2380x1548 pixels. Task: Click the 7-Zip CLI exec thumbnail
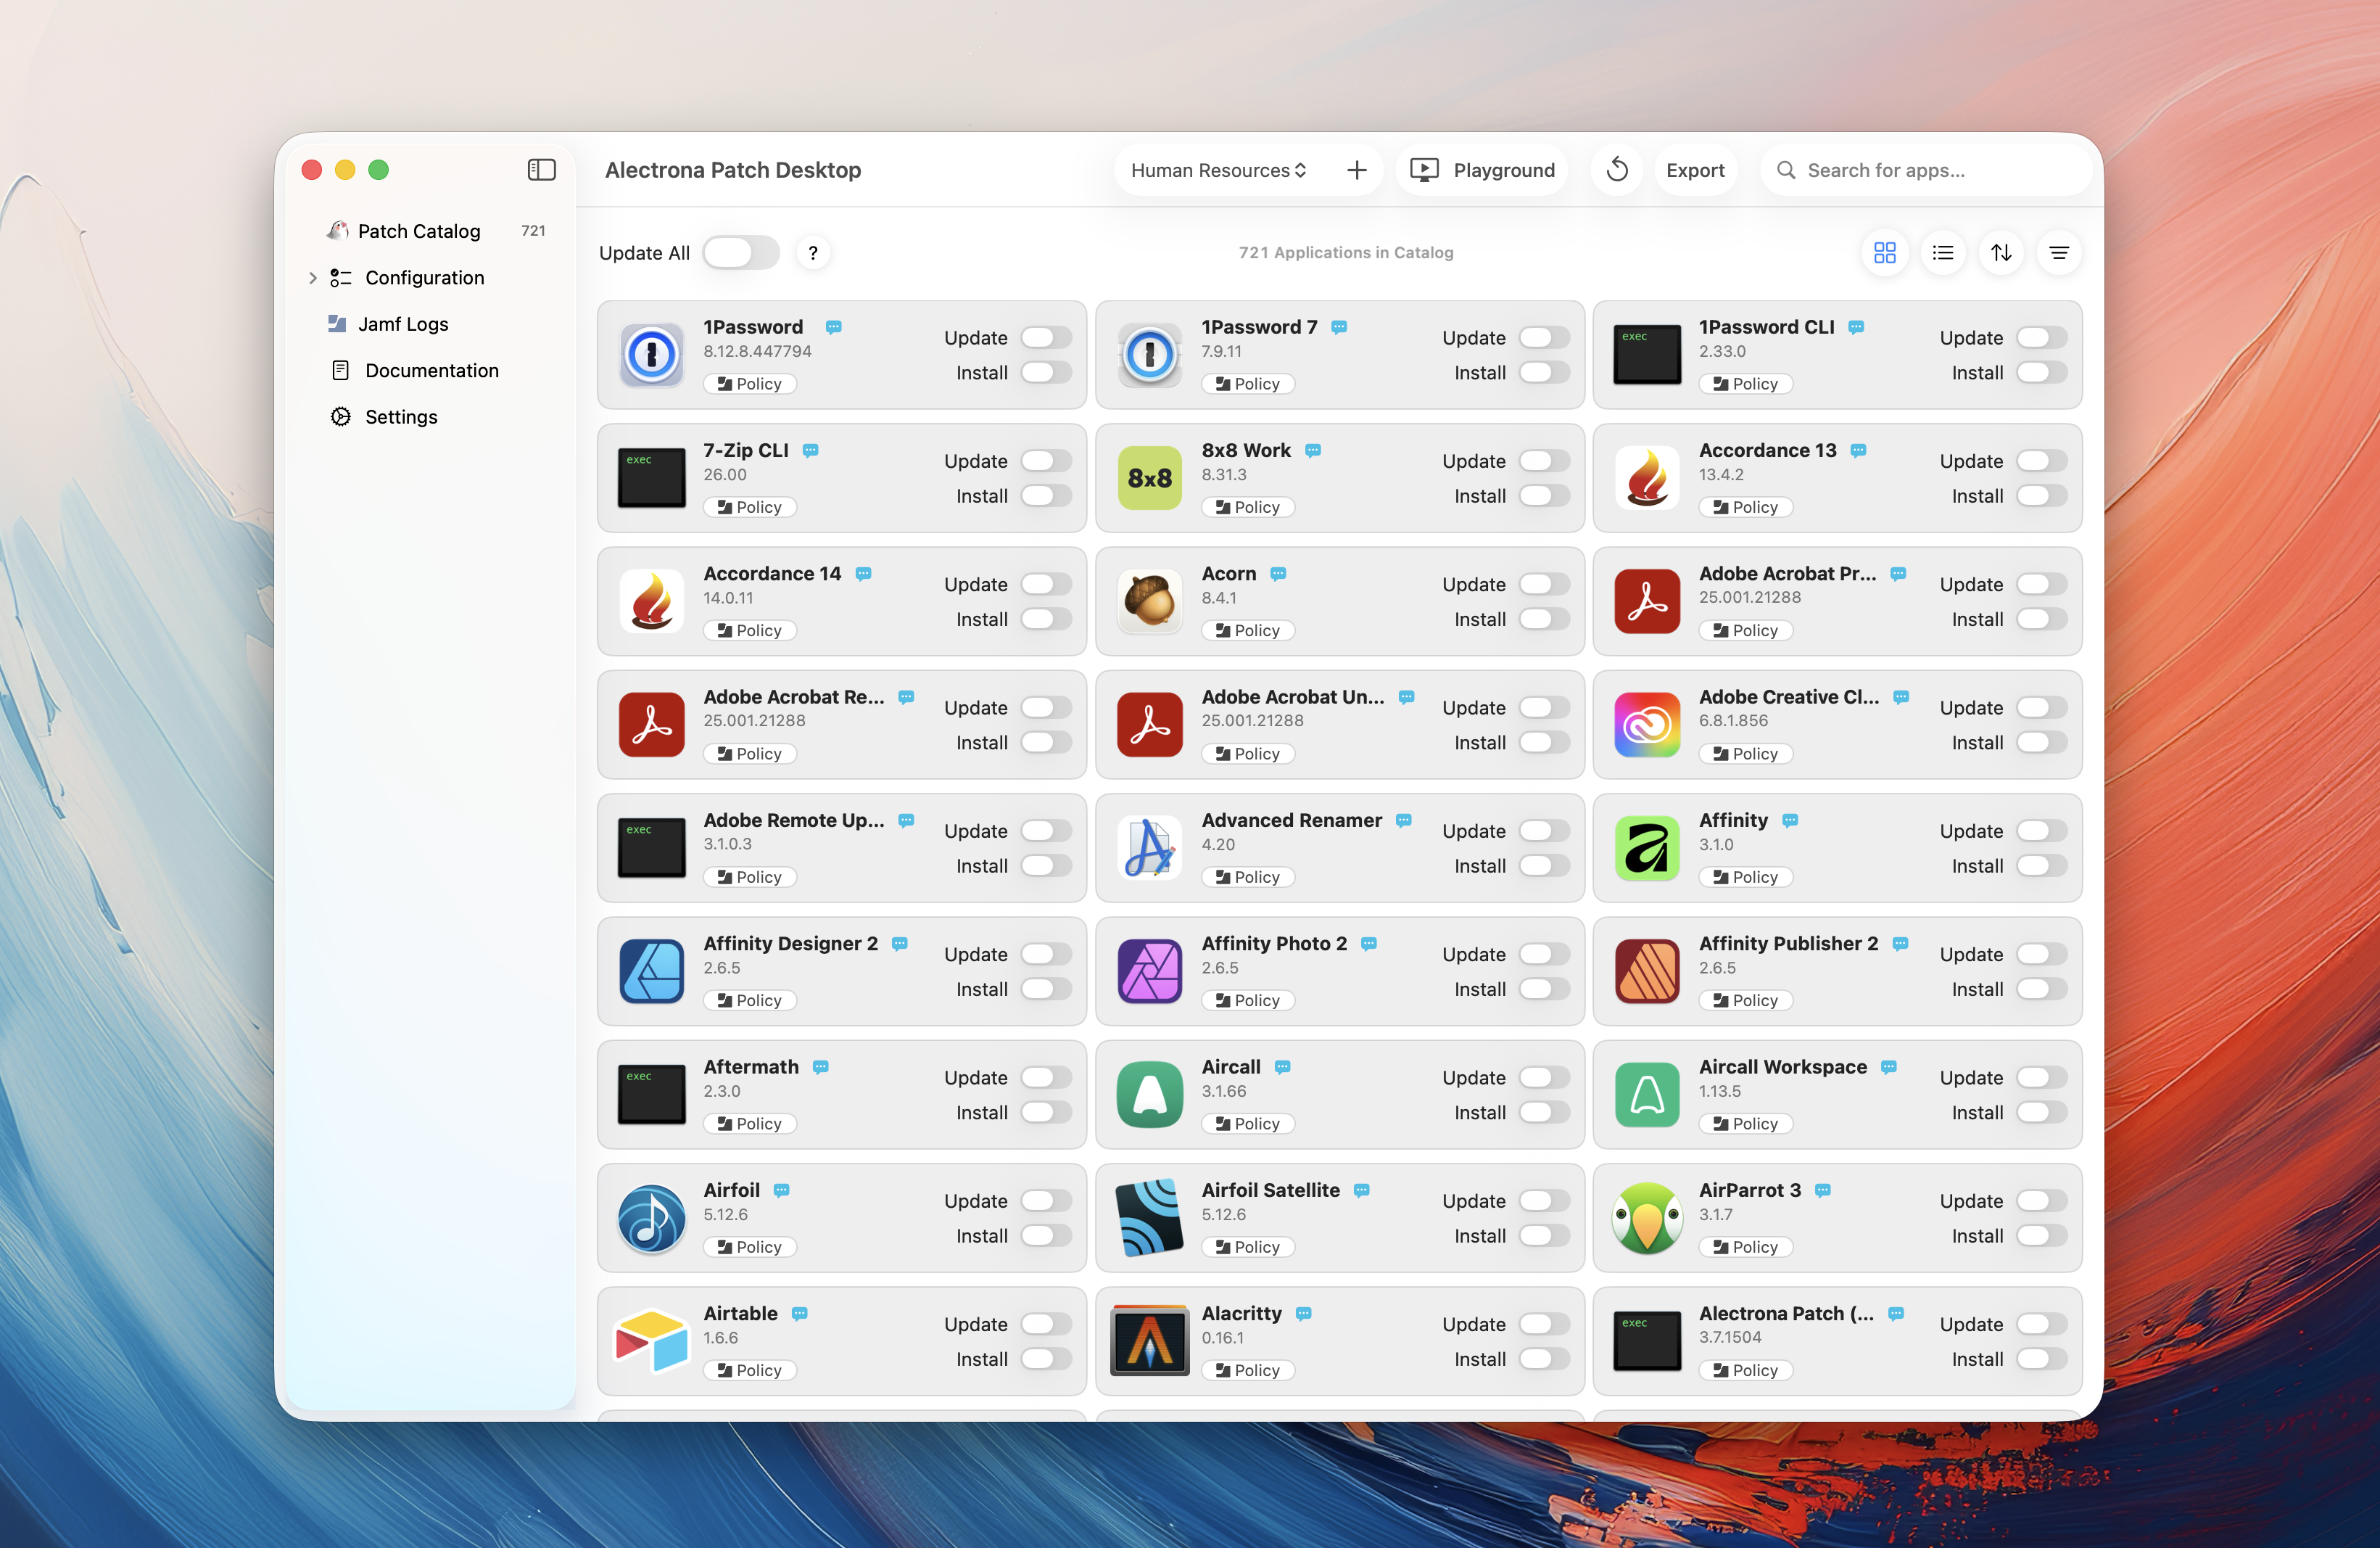(651, 478)
